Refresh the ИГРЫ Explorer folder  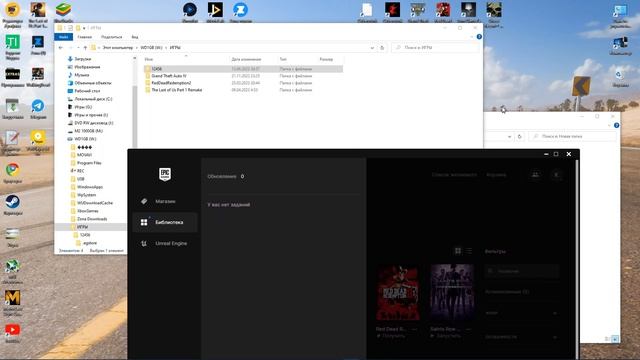(382, 48)
